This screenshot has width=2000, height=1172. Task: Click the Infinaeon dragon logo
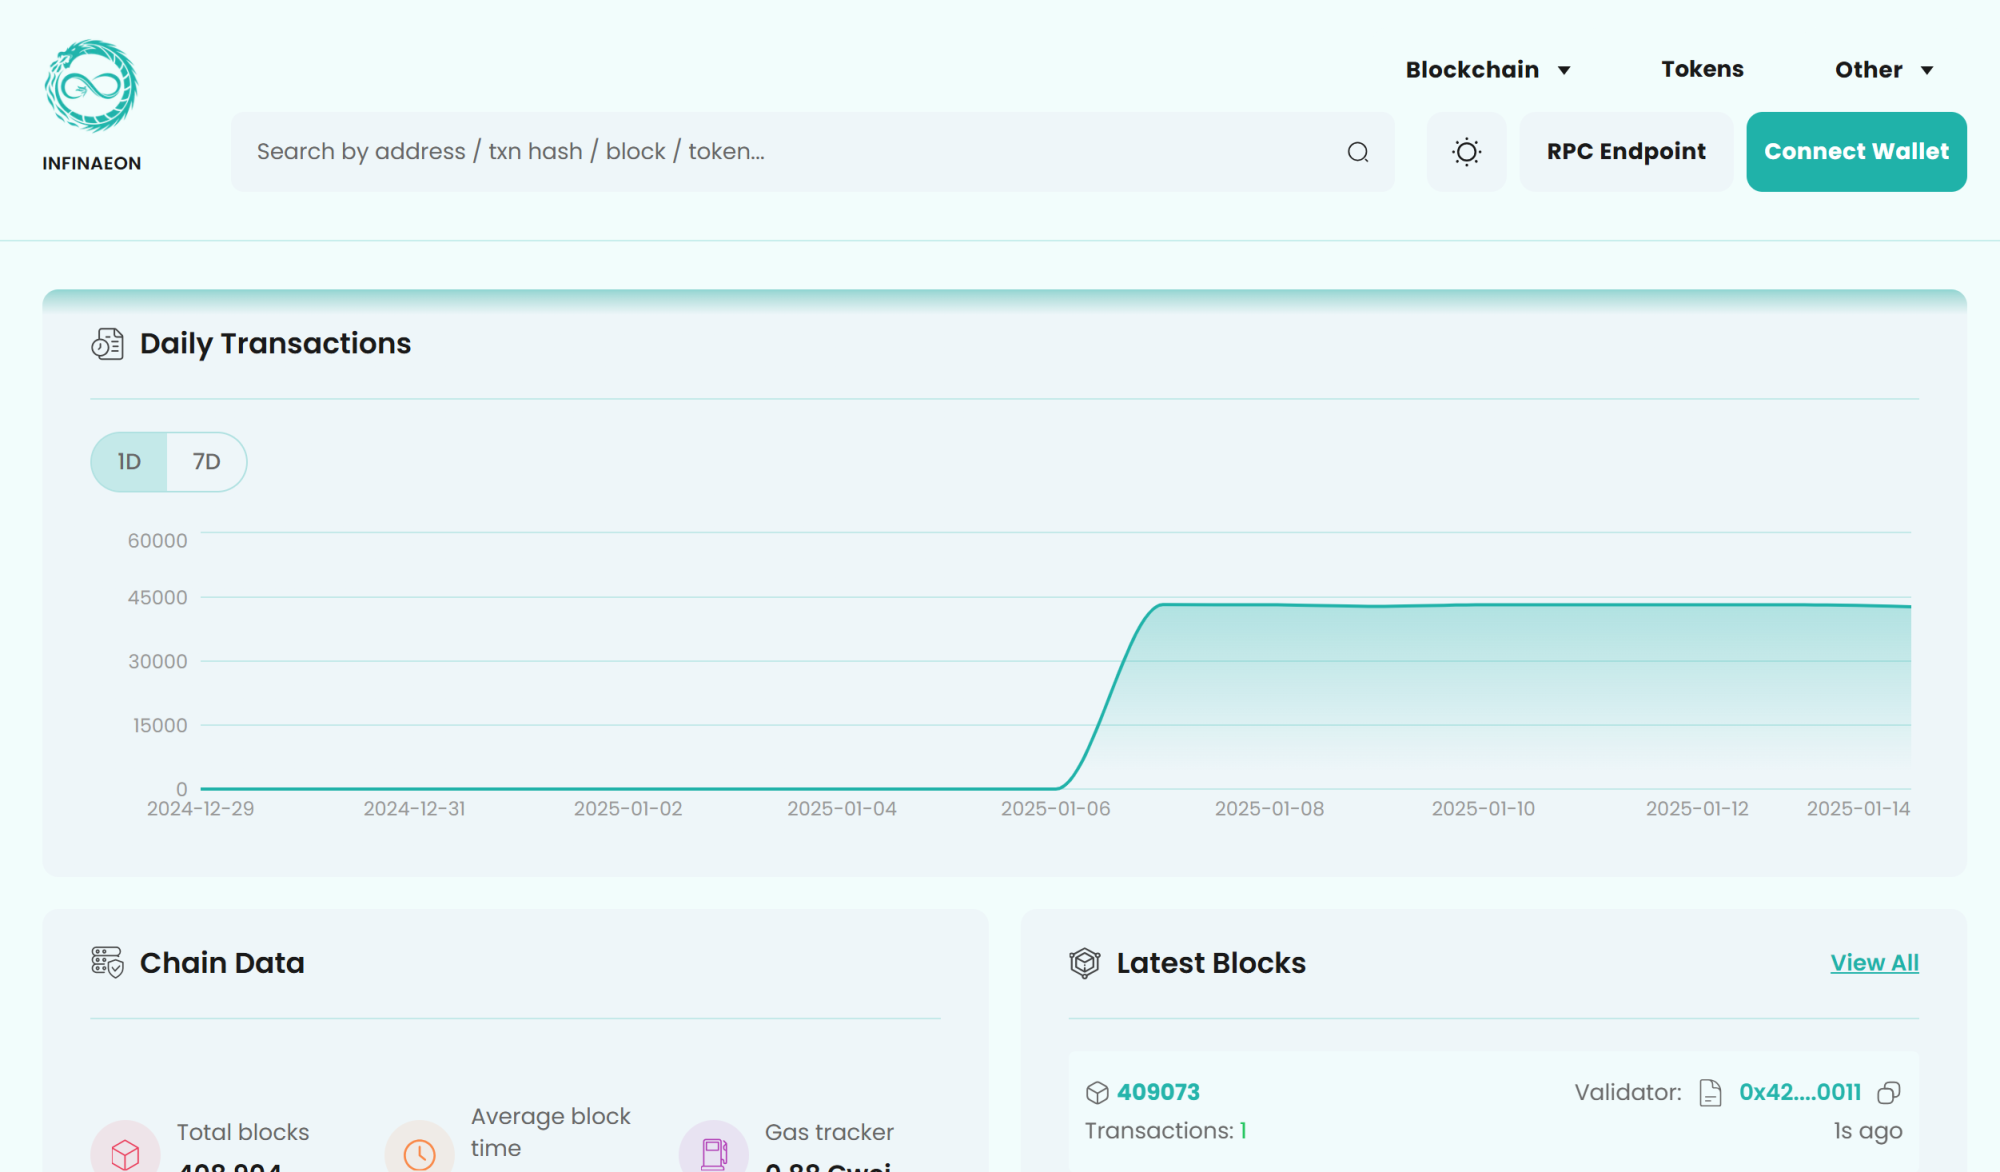(91, 87)
